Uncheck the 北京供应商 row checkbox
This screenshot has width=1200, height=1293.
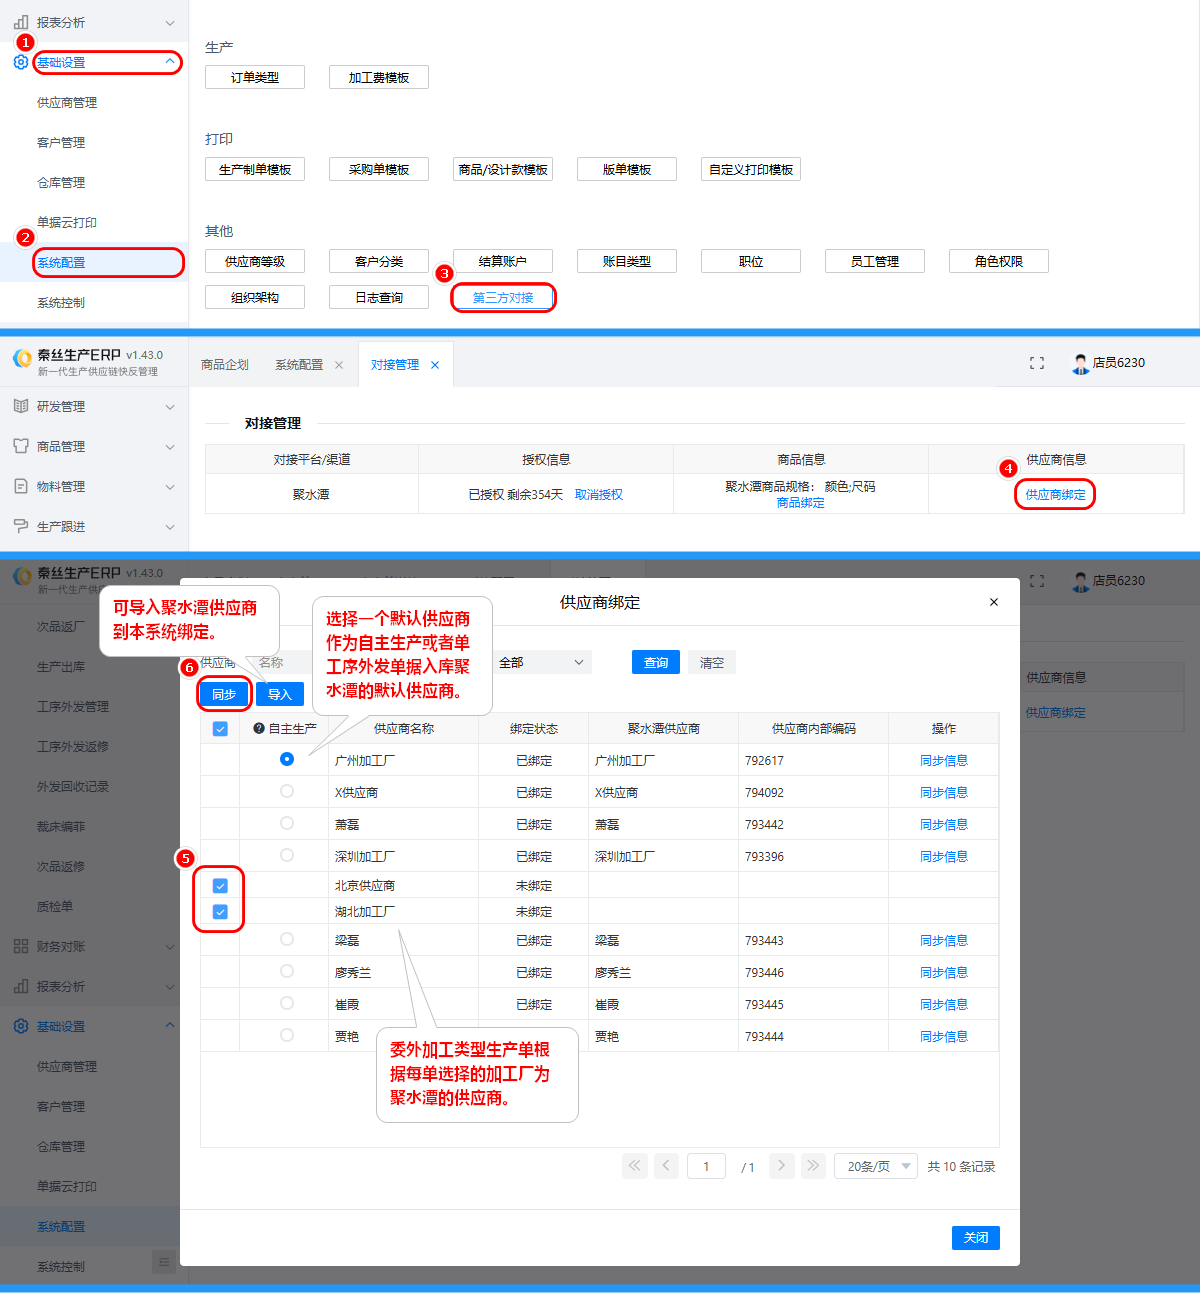(x=220, y=886)
